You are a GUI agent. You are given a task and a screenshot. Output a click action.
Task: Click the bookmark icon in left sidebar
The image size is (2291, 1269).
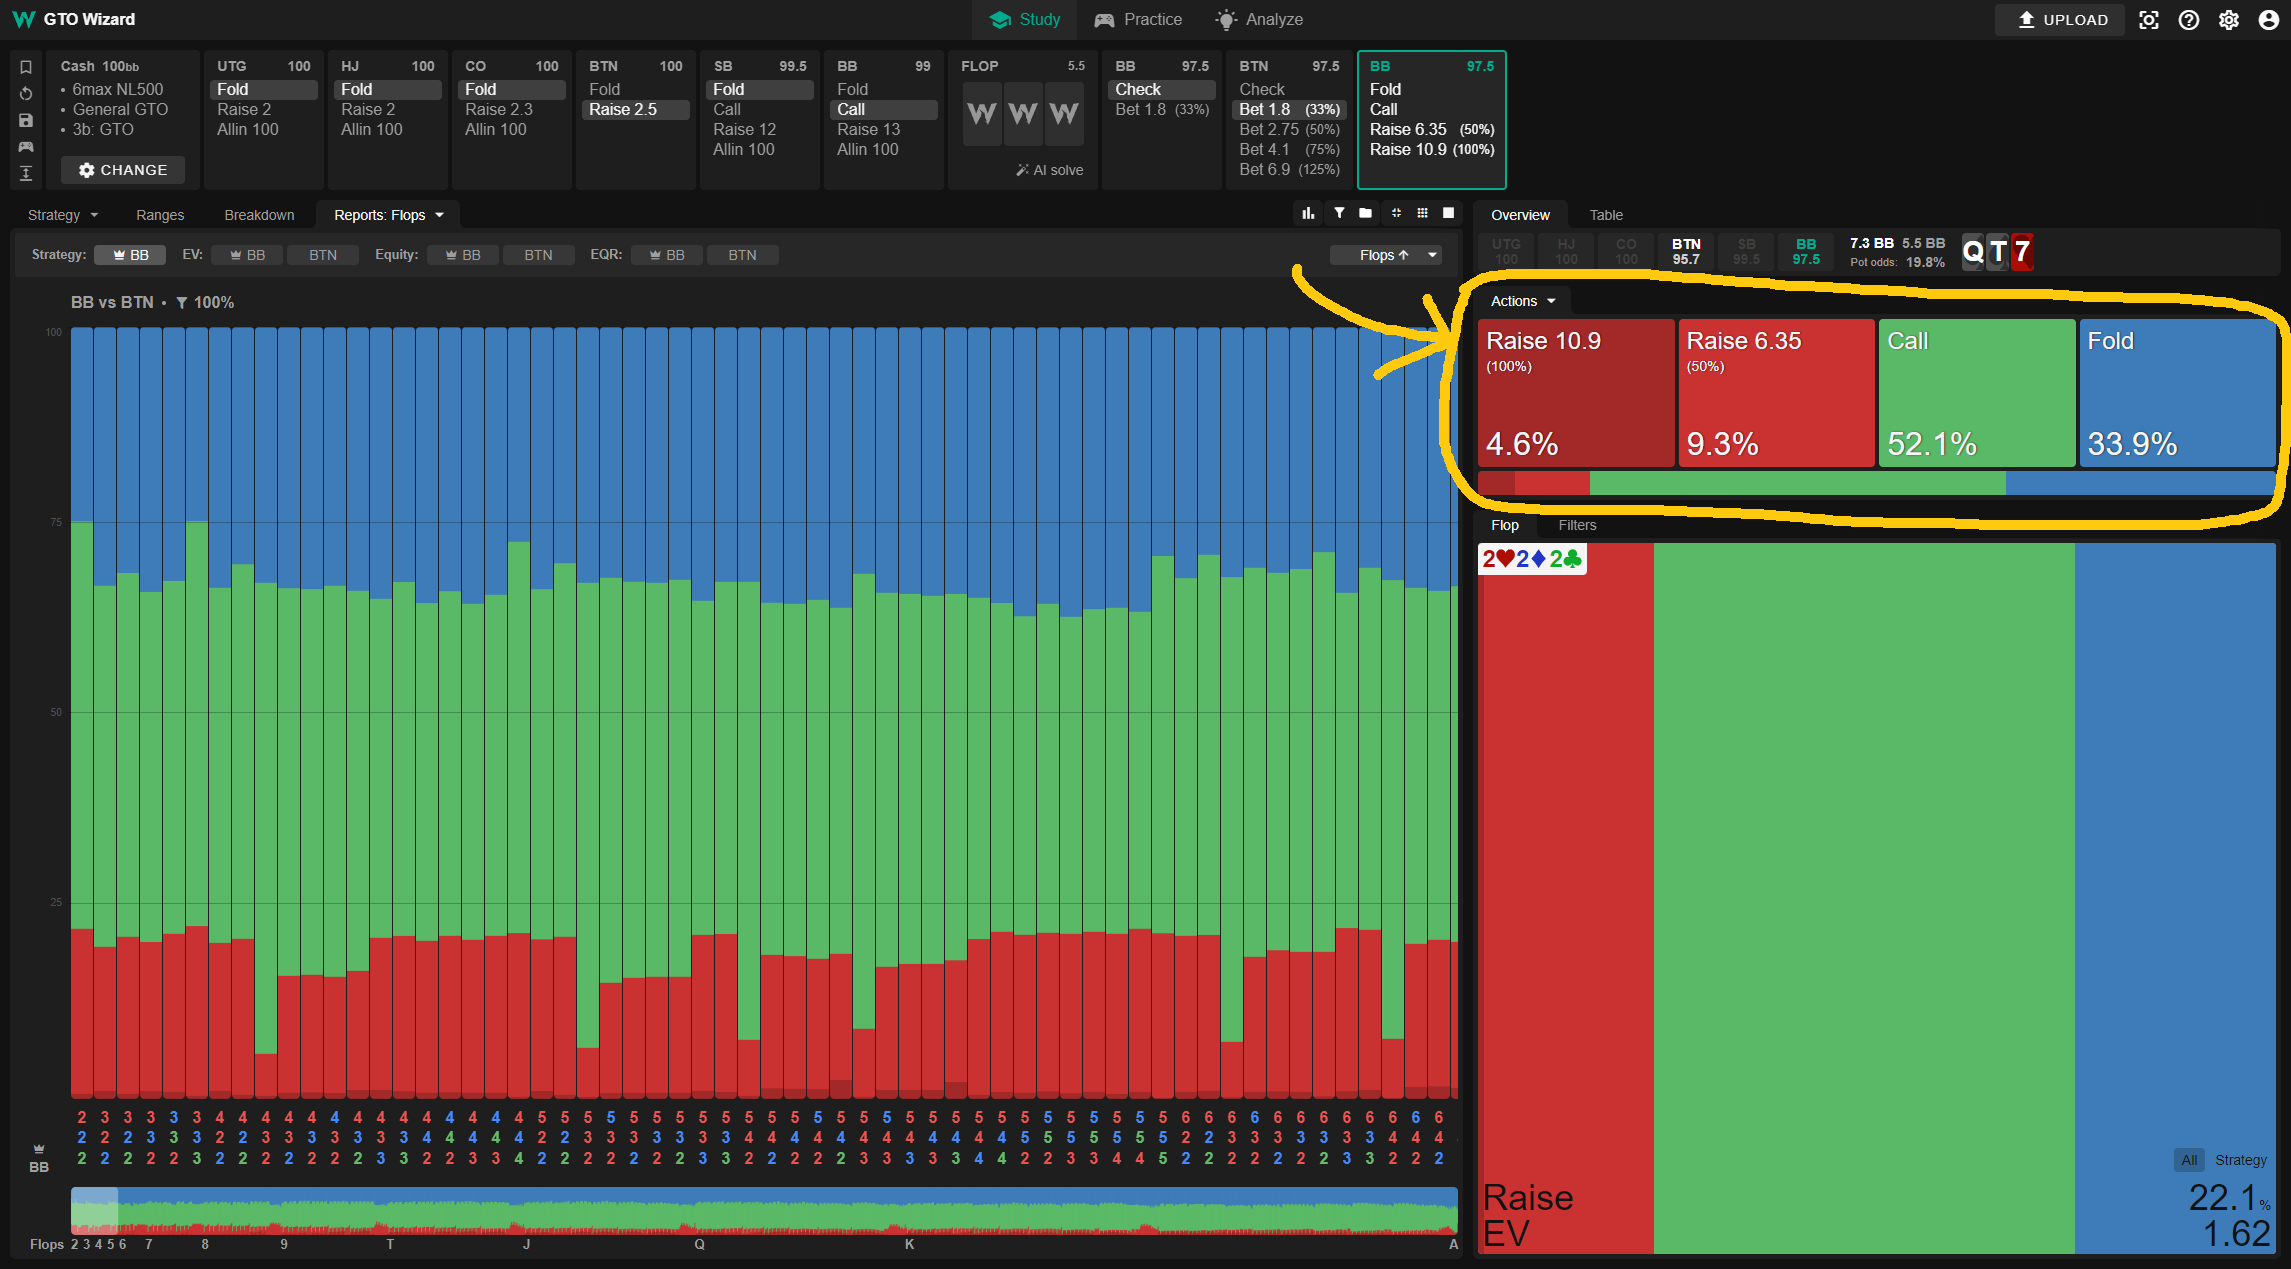pyautogui.click(x=26, y=67)
